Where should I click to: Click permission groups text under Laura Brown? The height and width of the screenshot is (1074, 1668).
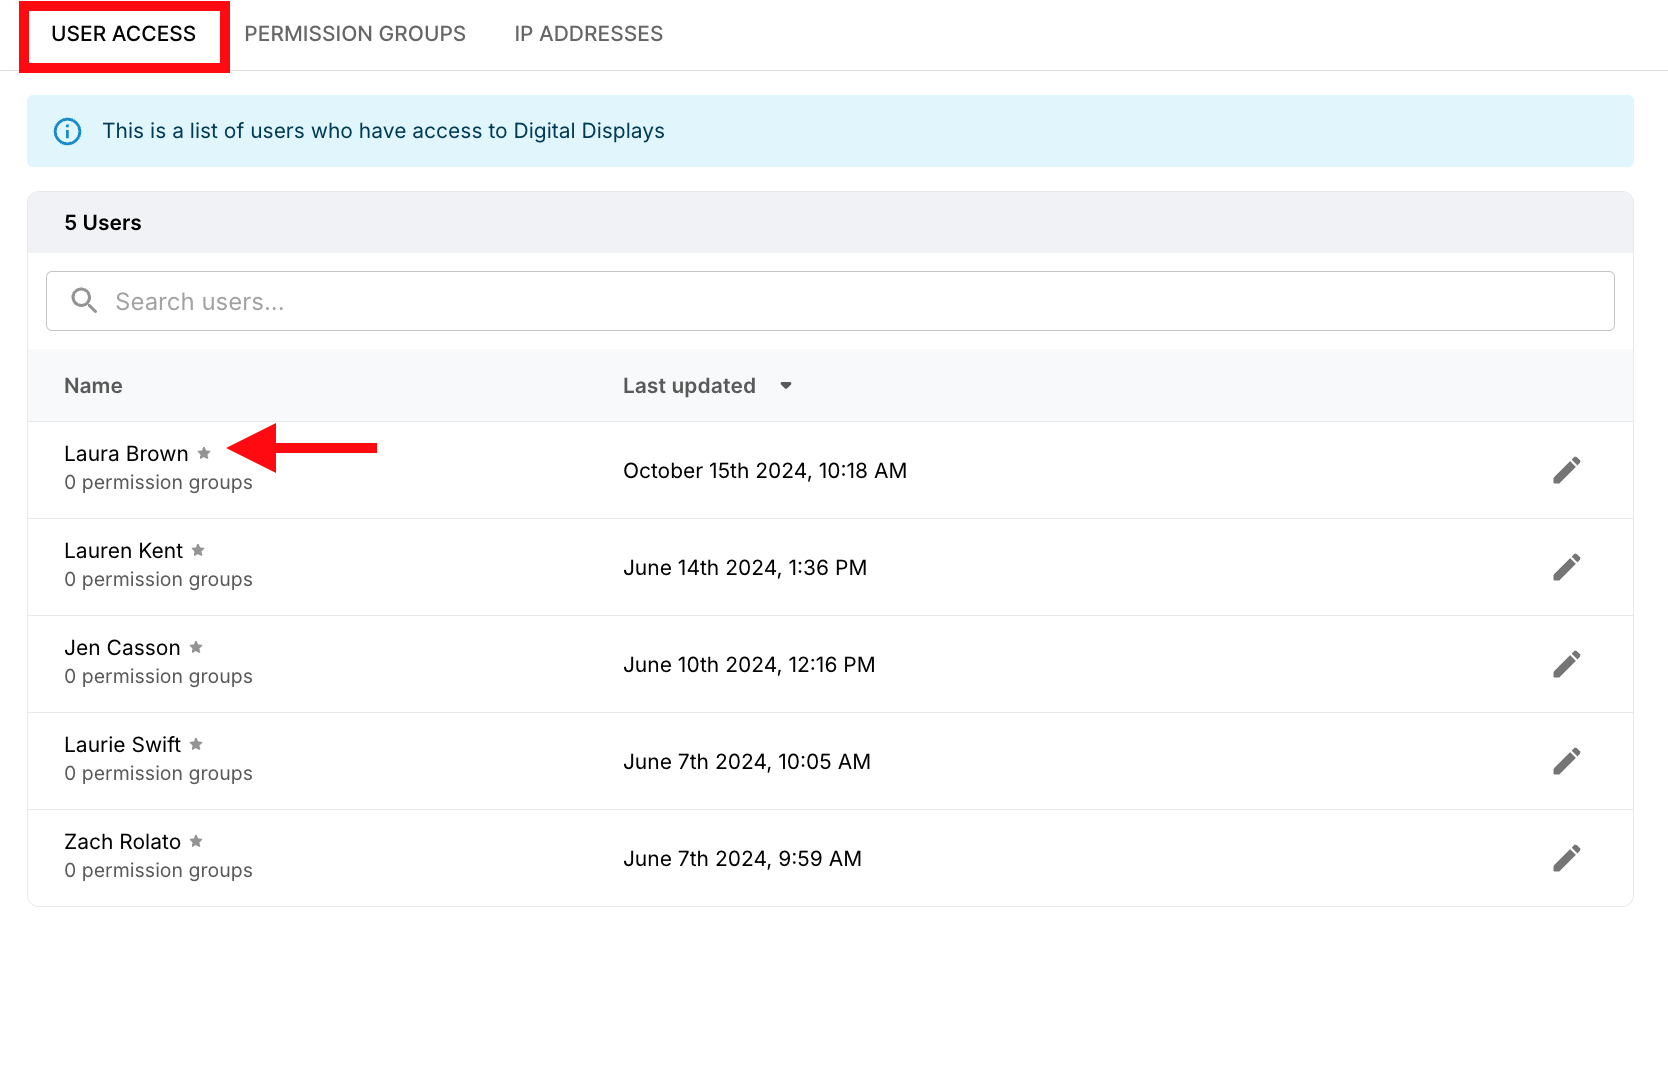158,483
